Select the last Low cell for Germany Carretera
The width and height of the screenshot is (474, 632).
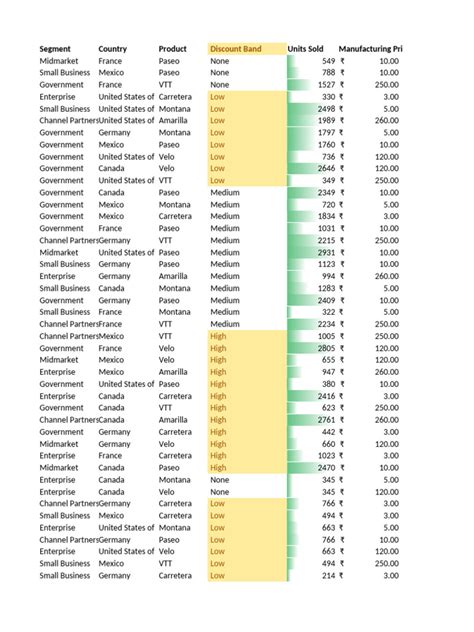pyautogui.click(x=247, y=576)
